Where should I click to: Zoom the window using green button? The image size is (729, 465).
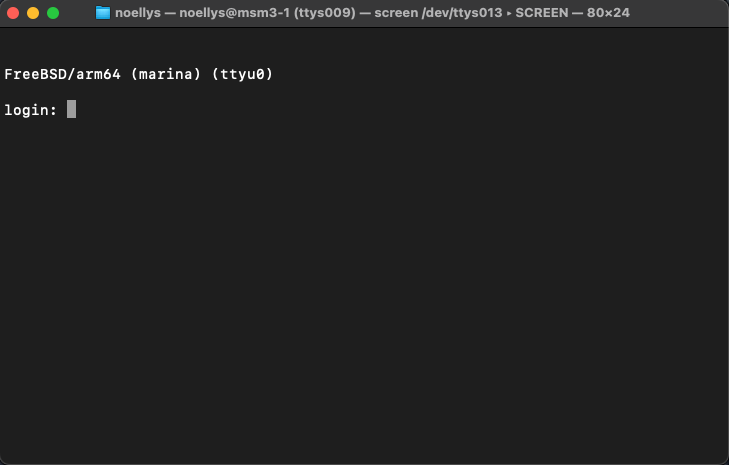53,13
